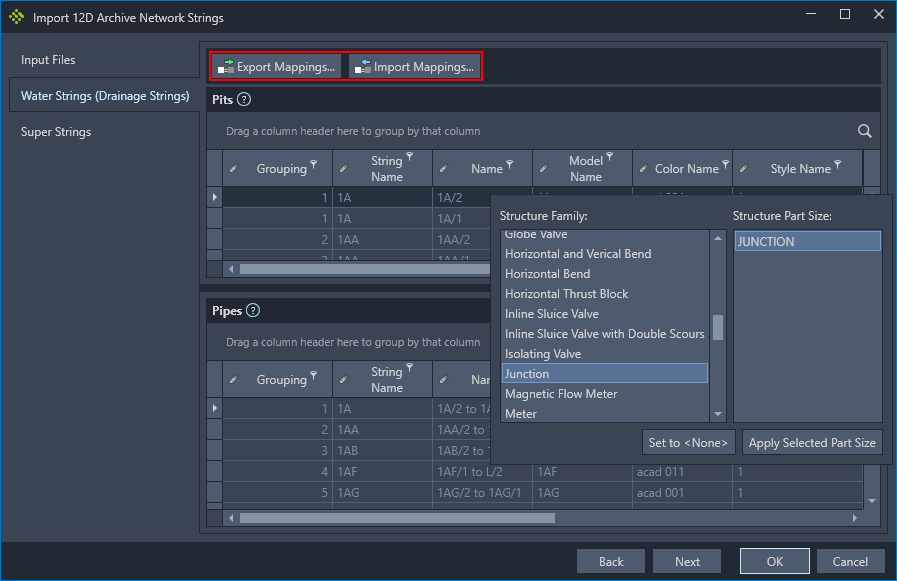897x581 pixels.
Task: Select Horizontal Thrust Block structure family
Action: pyautogui.click(x=605, y=294)
